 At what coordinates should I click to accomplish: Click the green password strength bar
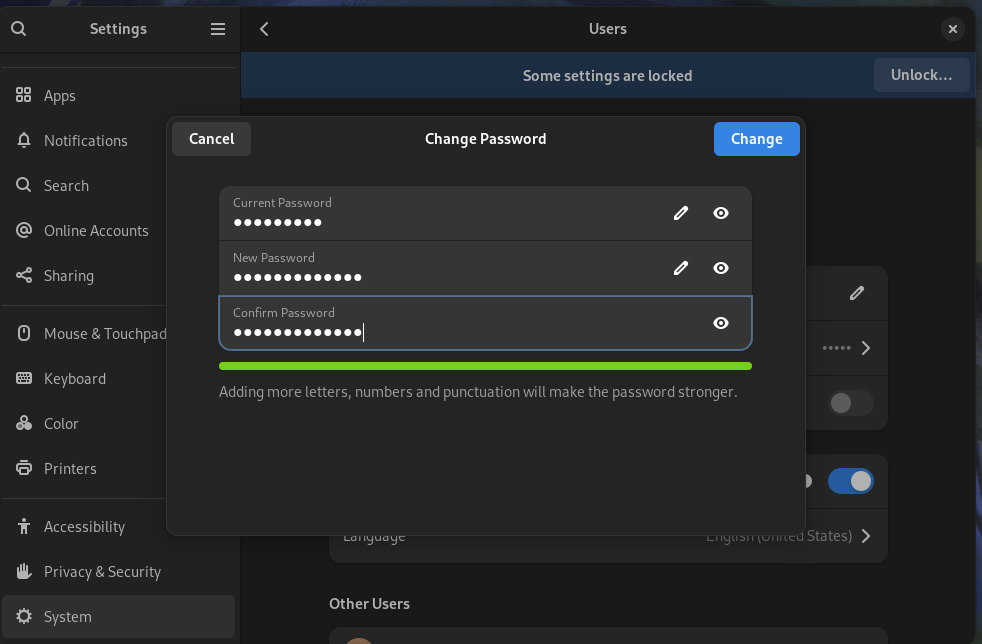(485, 366)
